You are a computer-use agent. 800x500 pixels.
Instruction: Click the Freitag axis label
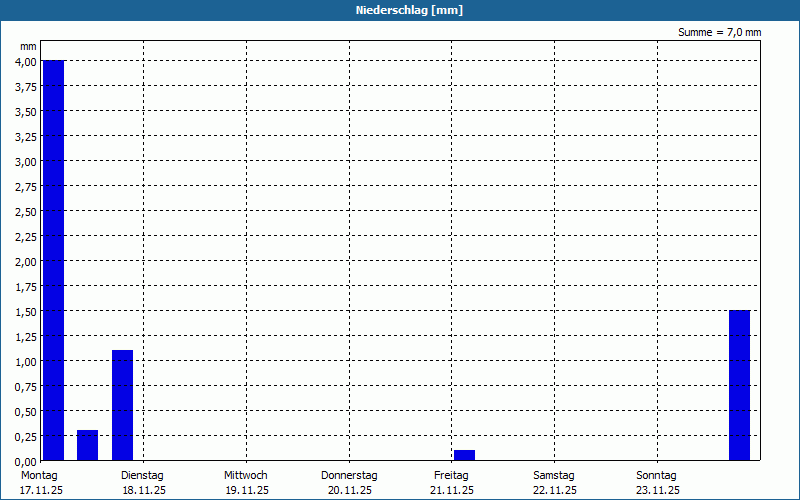451,476
